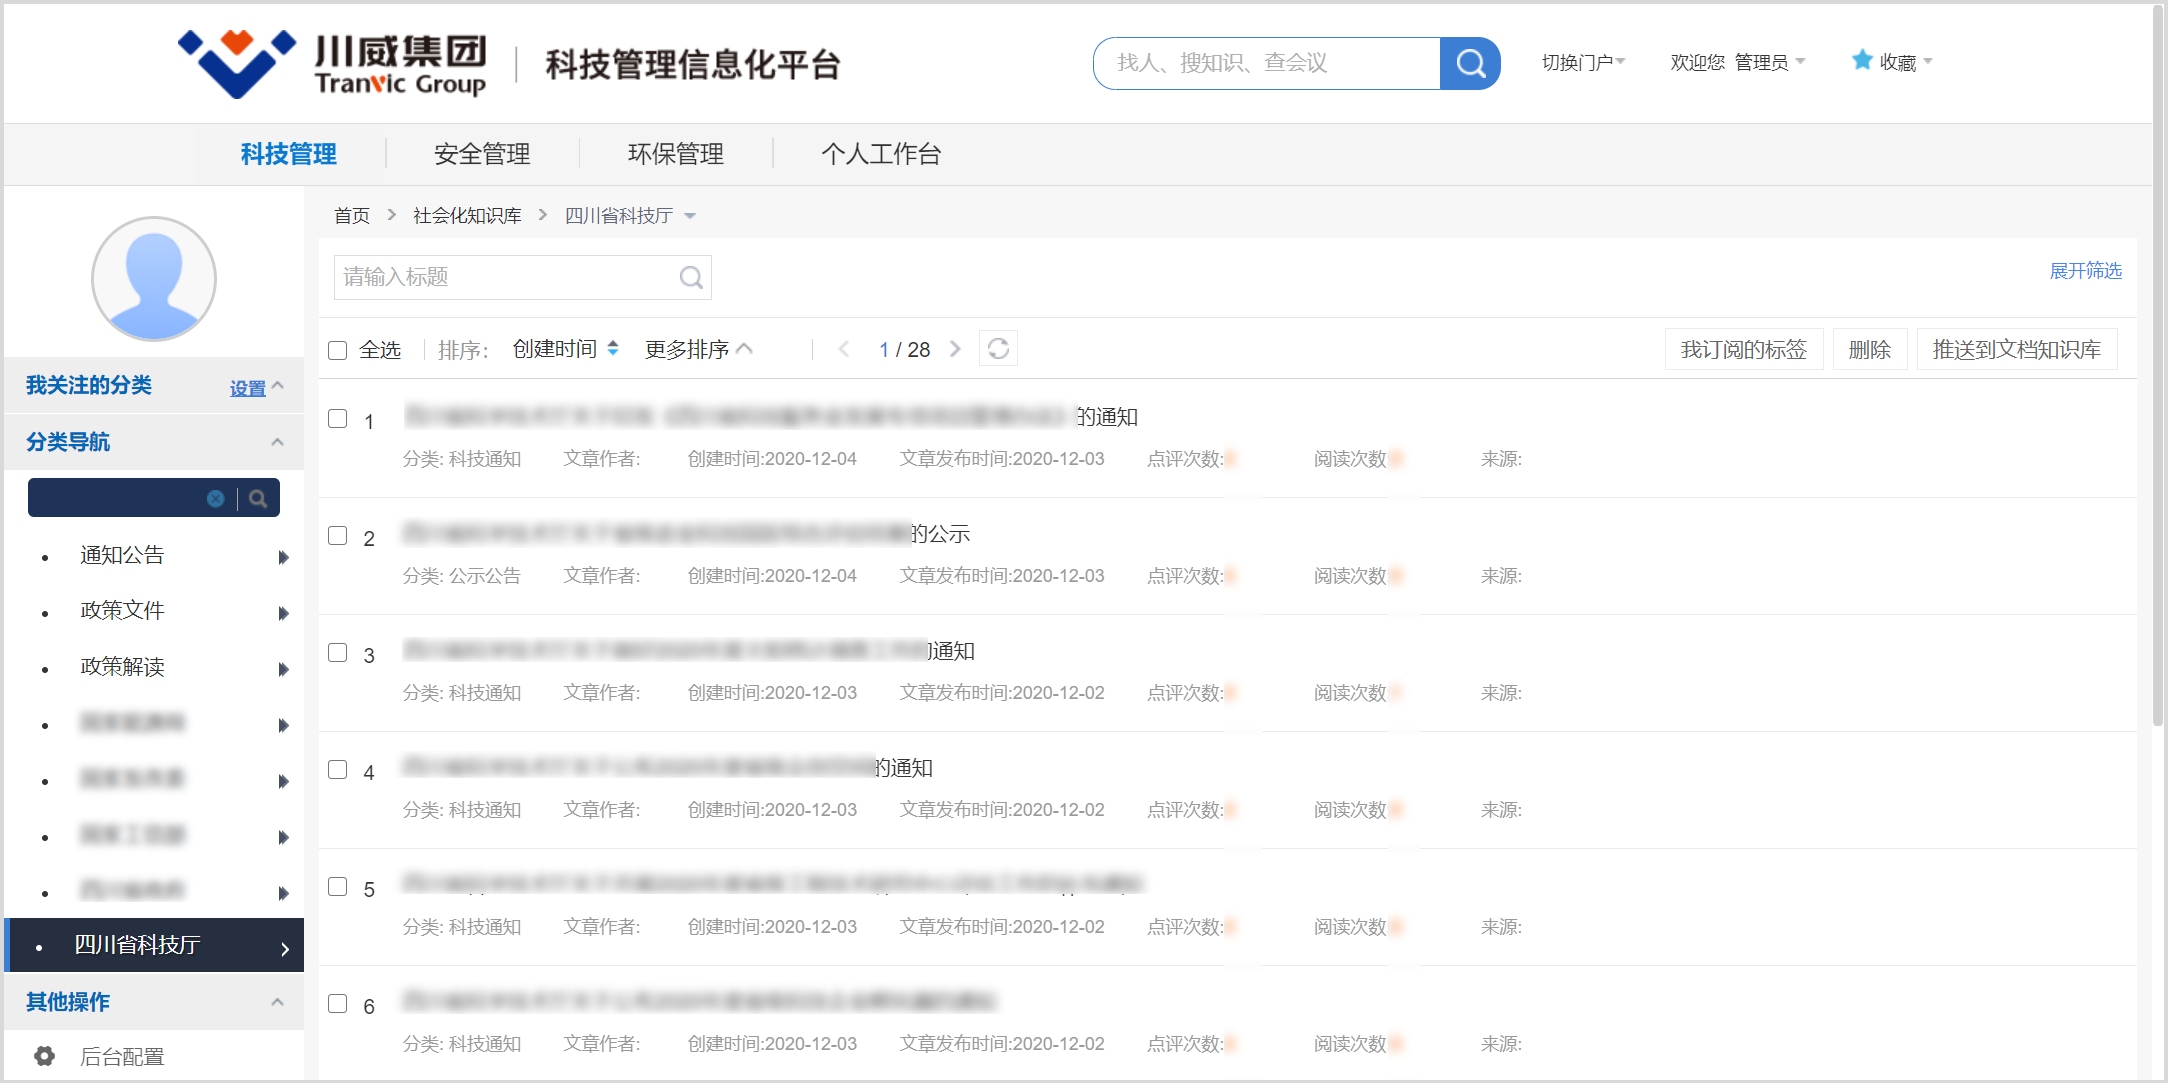Select checkbox for row 3
This screenshot has height=1083, width=2168.
point(338,653)
